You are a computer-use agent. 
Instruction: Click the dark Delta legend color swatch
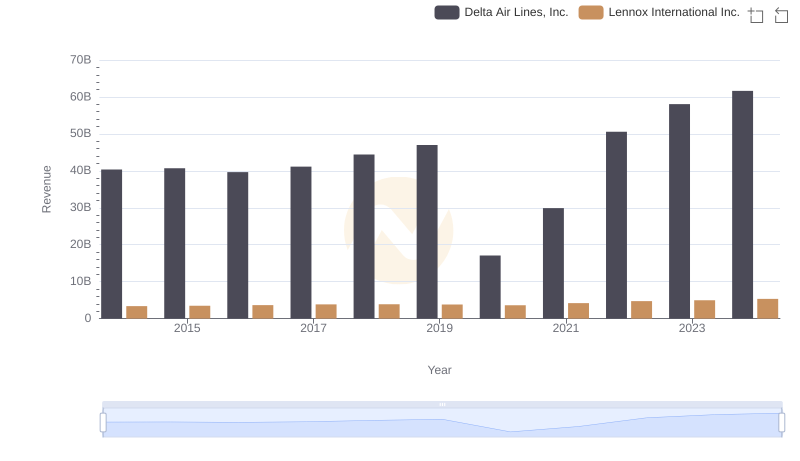click(446, 12)
